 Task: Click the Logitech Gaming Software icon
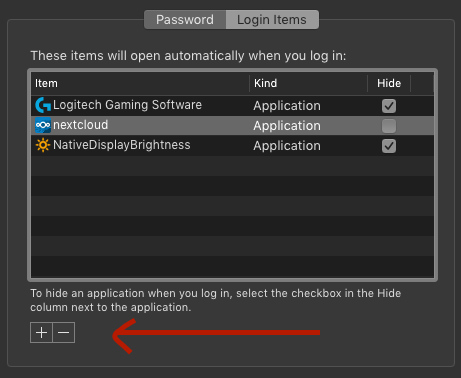coord(43,105)
